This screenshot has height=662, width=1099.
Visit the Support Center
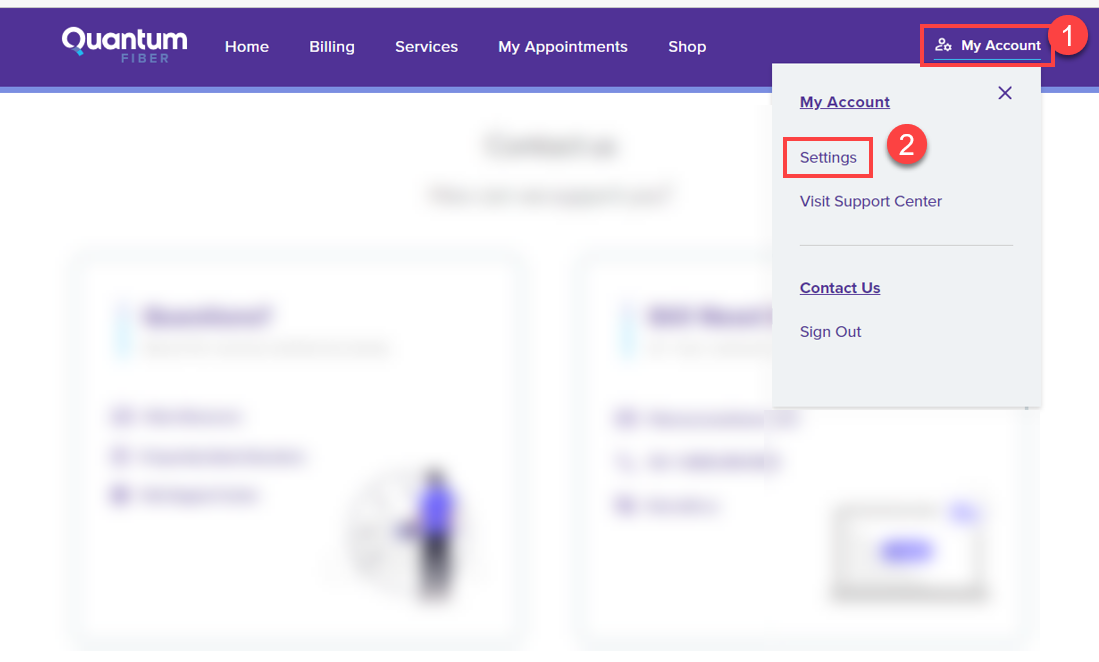(870, 201)
